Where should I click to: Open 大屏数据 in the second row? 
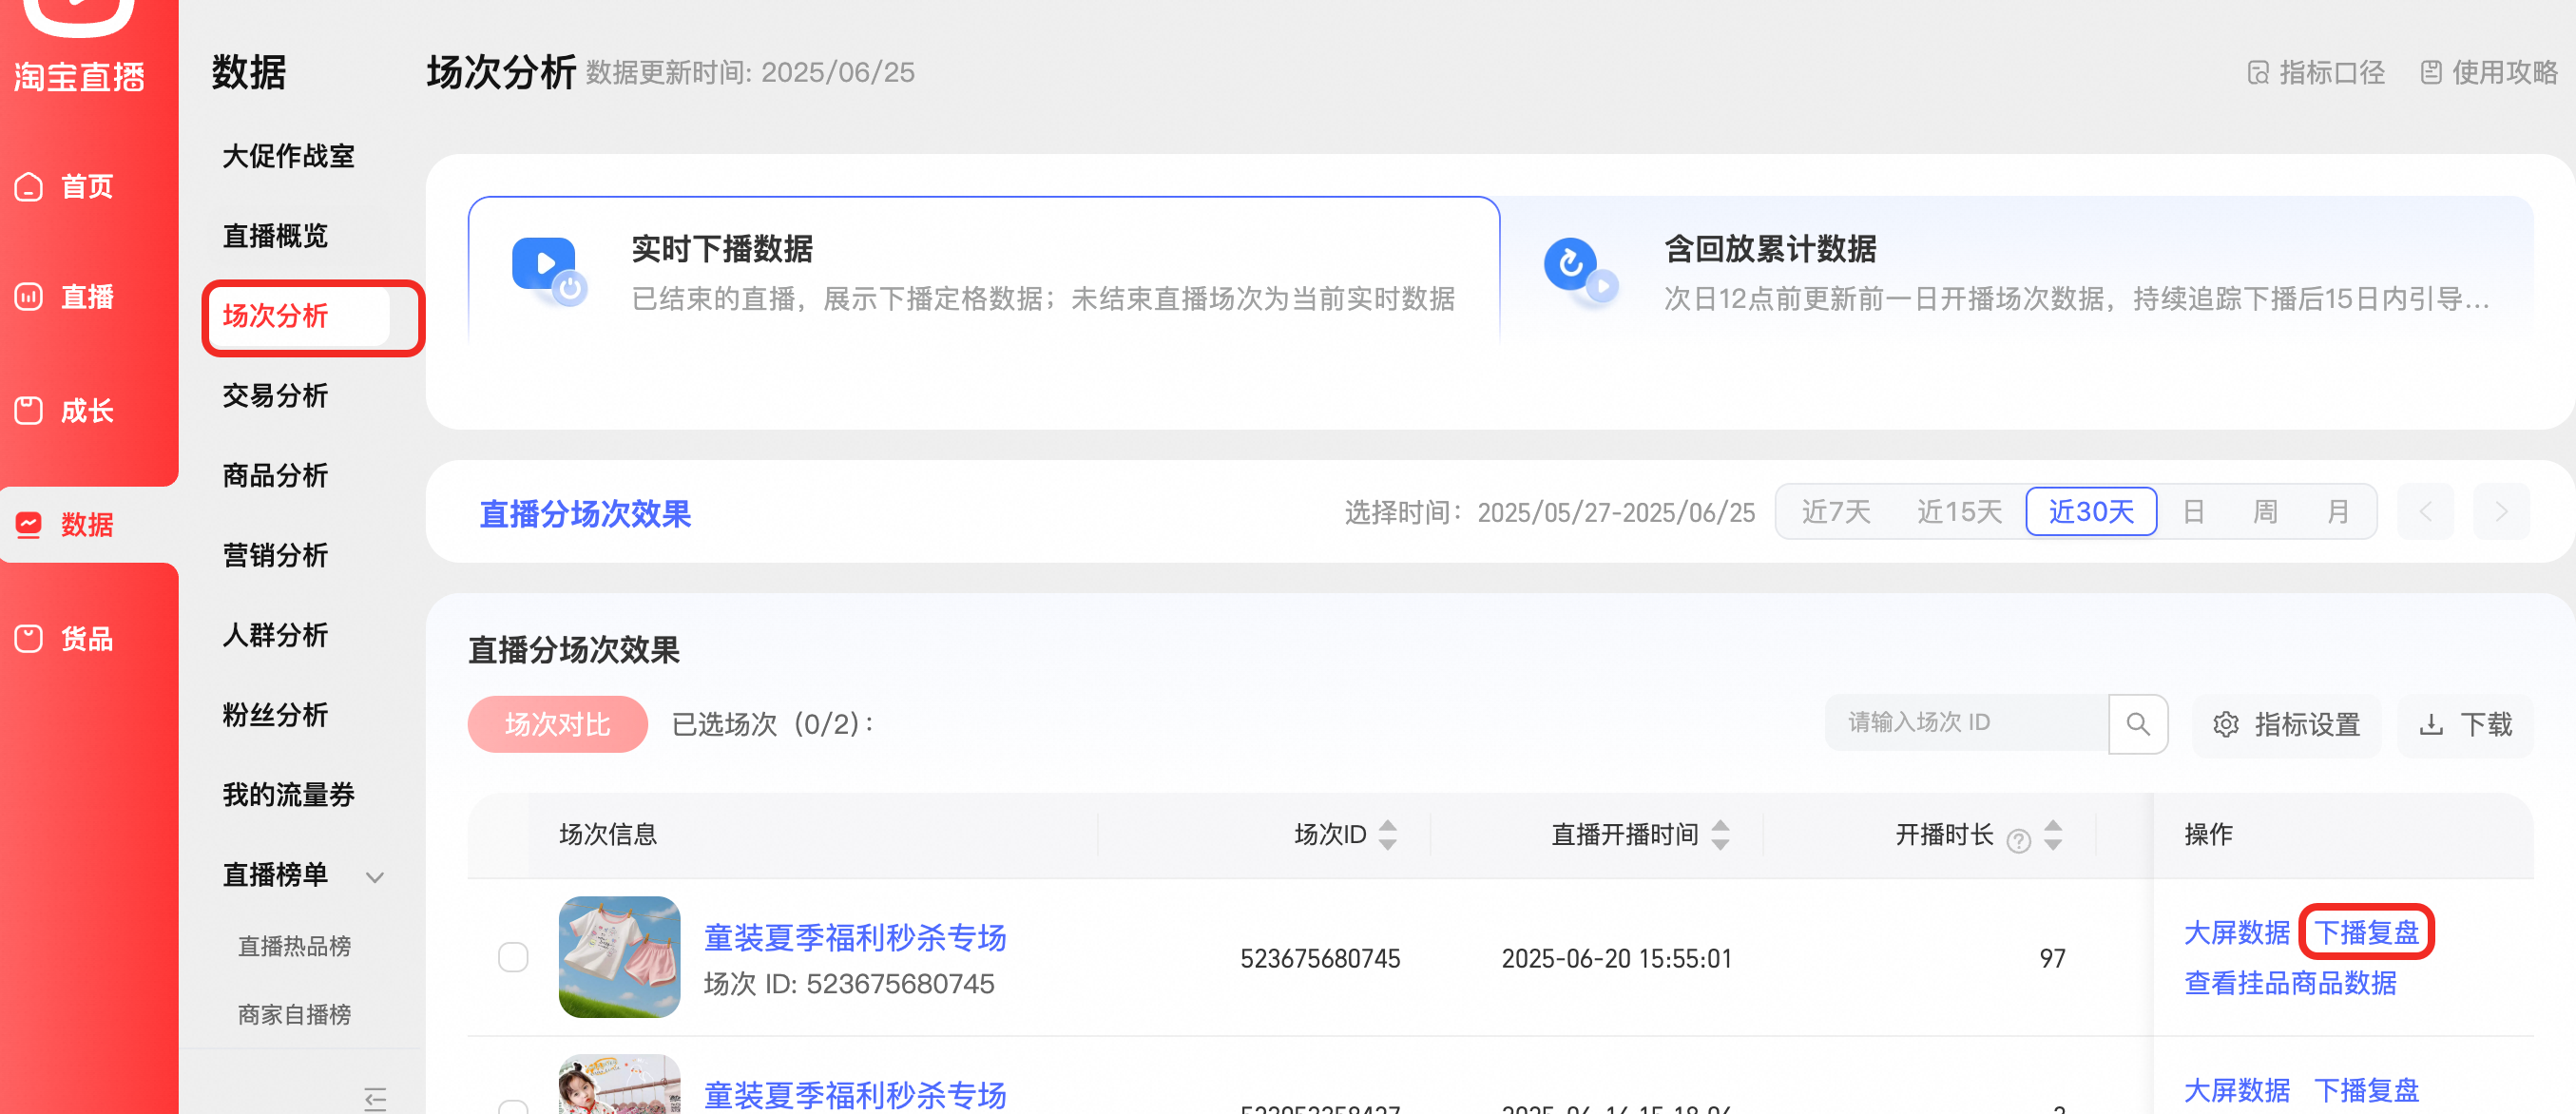pyautogui.click(x=2236, y=1090)
